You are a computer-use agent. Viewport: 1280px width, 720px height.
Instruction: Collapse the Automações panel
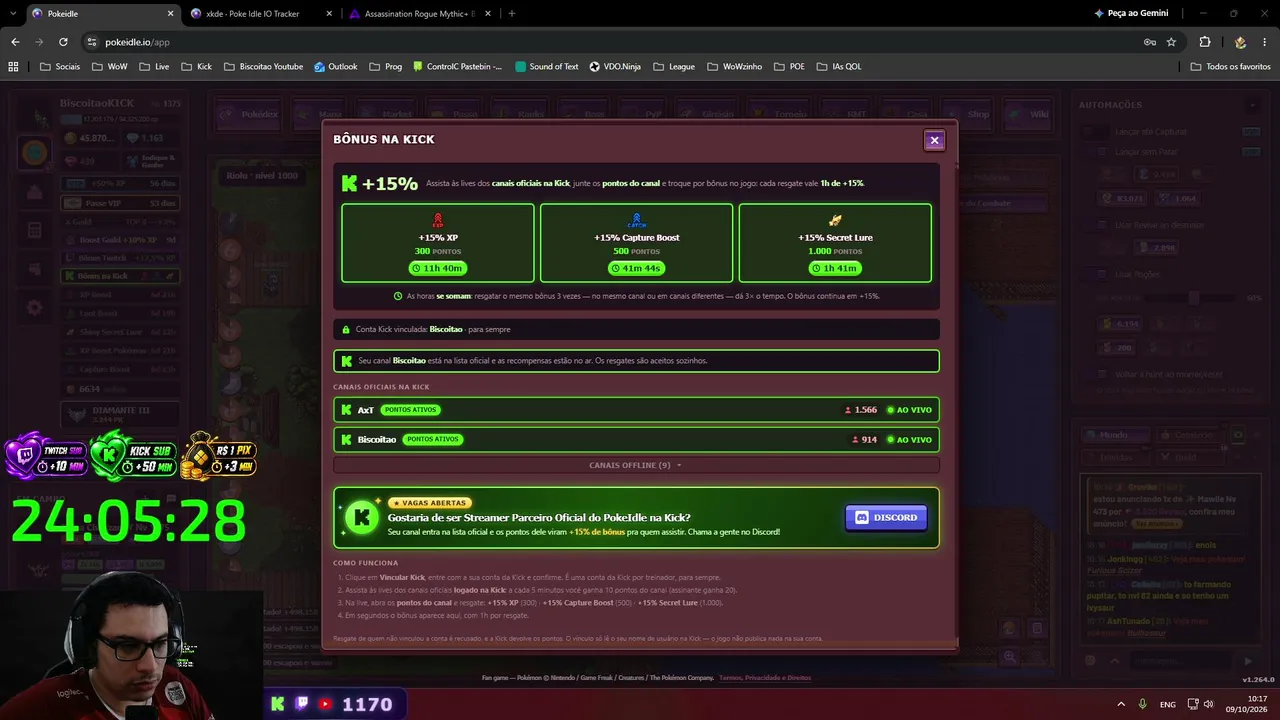coord(1253,105)
